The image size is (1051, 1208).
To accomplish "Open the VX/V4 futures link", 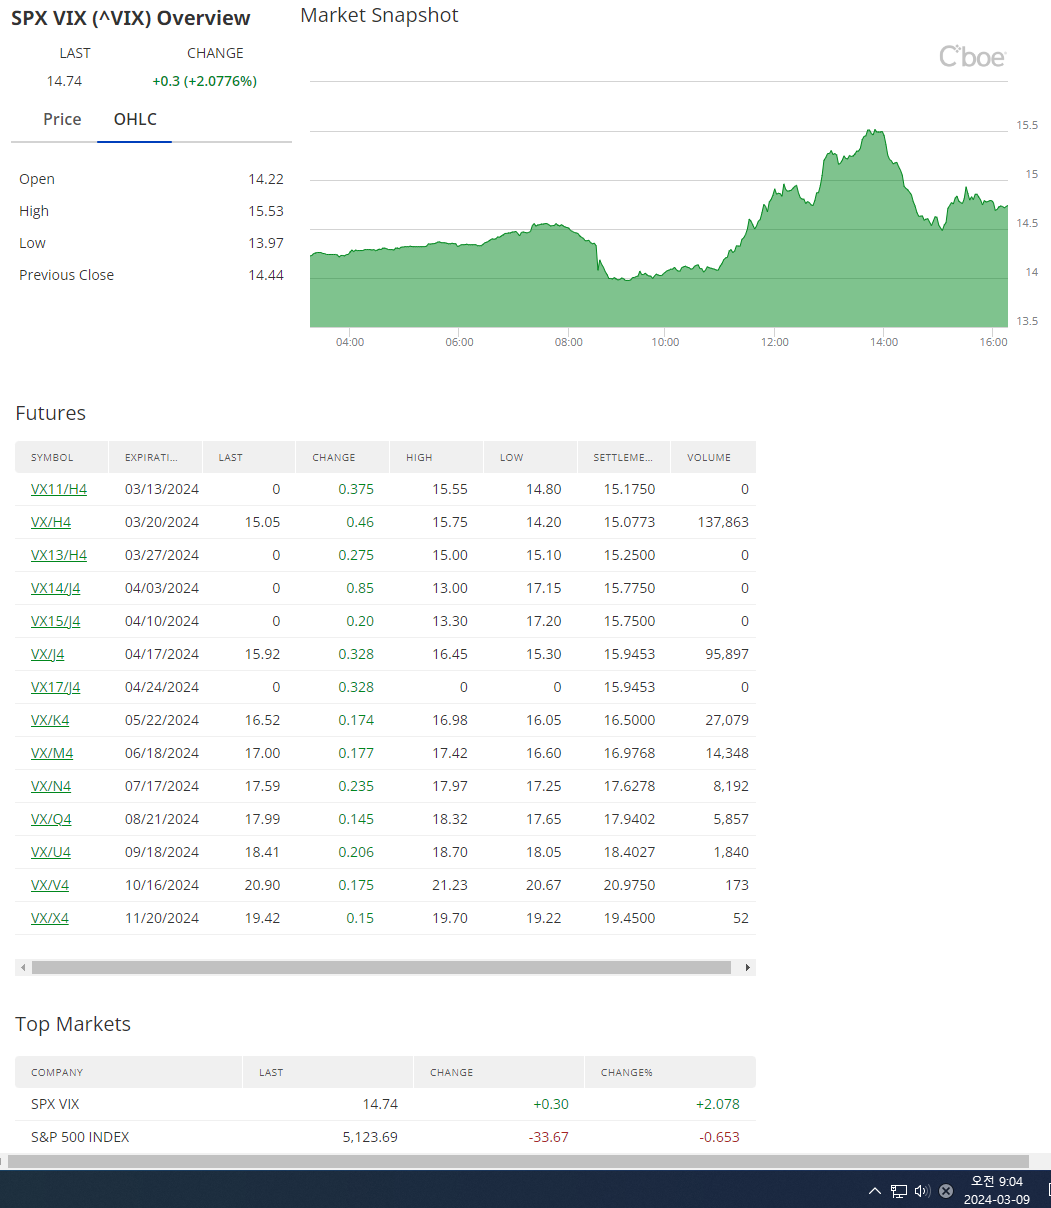I will [50, 885].
